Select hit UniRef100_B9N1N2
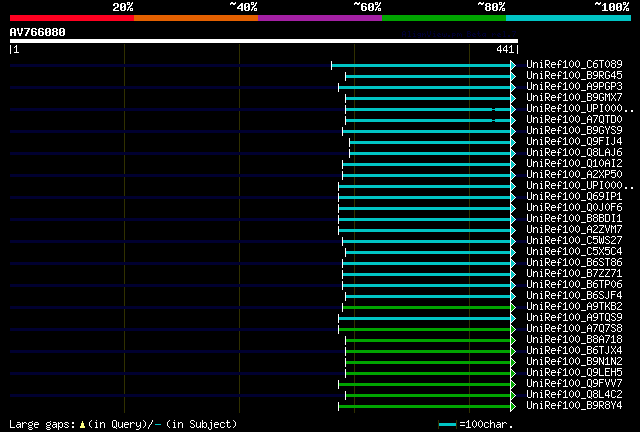640x432 pixels. pos(574,362)
